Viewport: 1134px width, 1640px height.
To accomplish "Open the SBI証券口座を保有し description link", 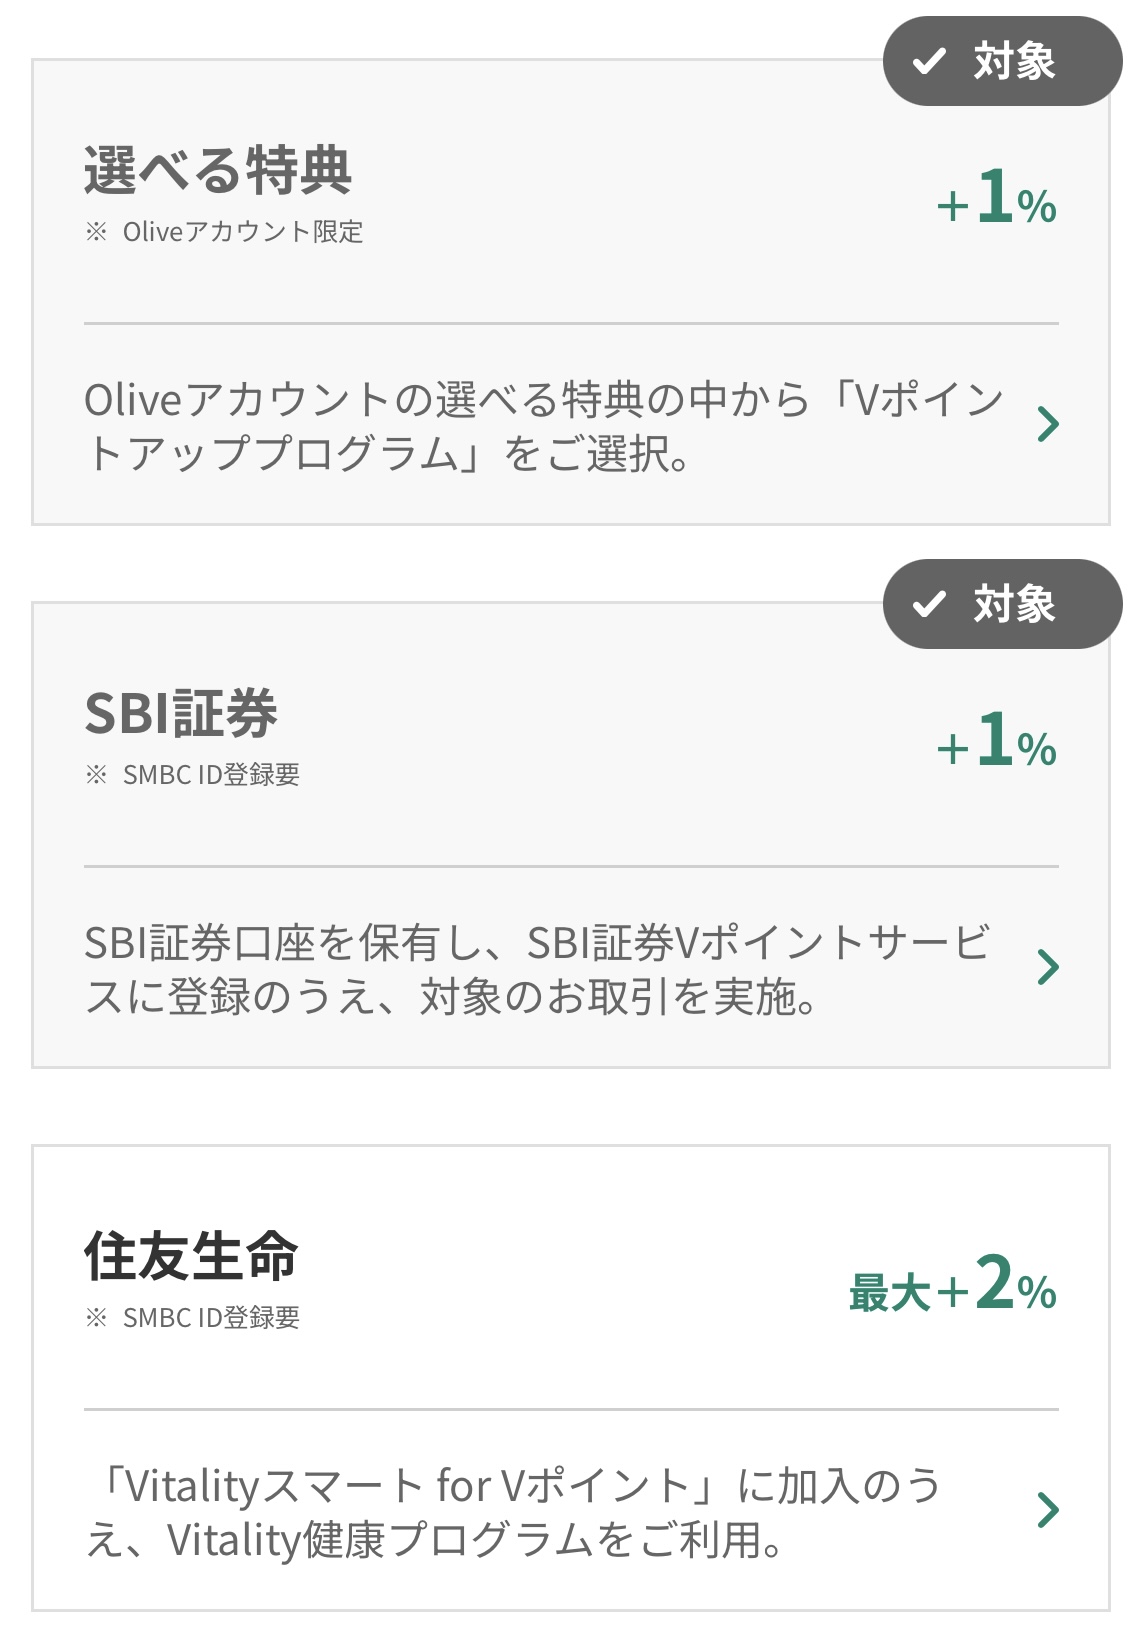I will click(538, 969).
